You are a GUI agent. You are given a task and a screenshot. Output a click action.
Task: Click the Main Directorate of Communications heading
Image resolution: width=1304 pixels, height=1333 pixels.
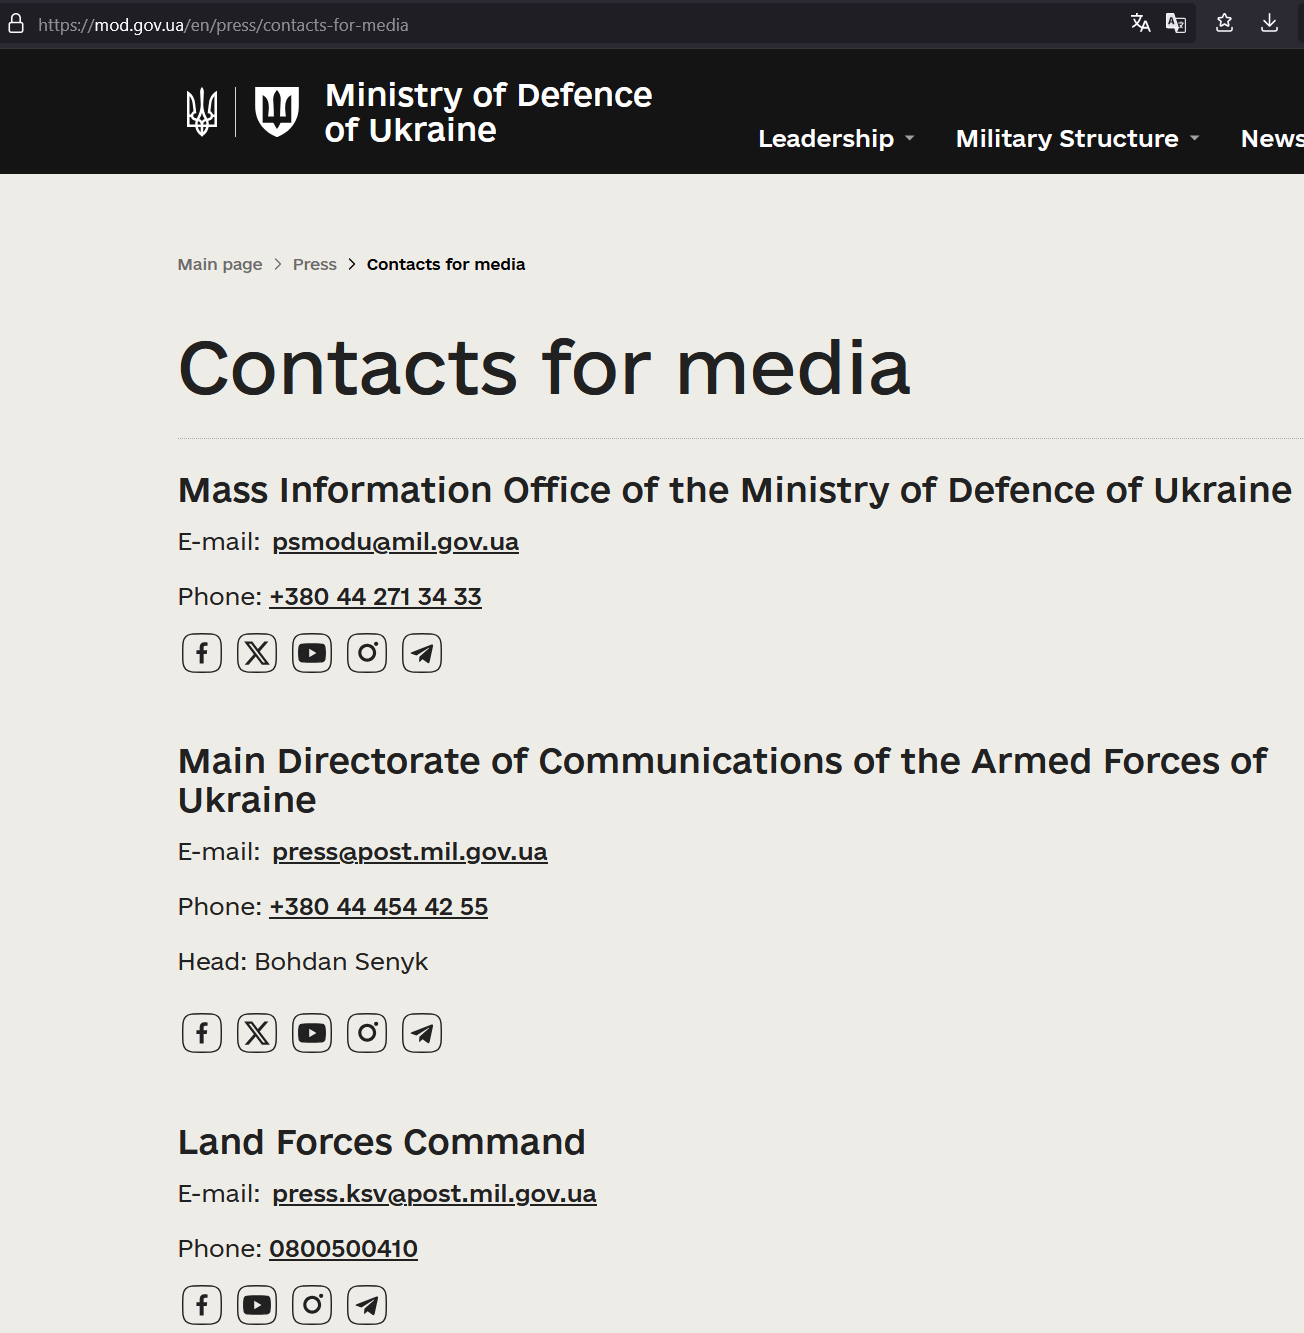[x=722, y=780]
